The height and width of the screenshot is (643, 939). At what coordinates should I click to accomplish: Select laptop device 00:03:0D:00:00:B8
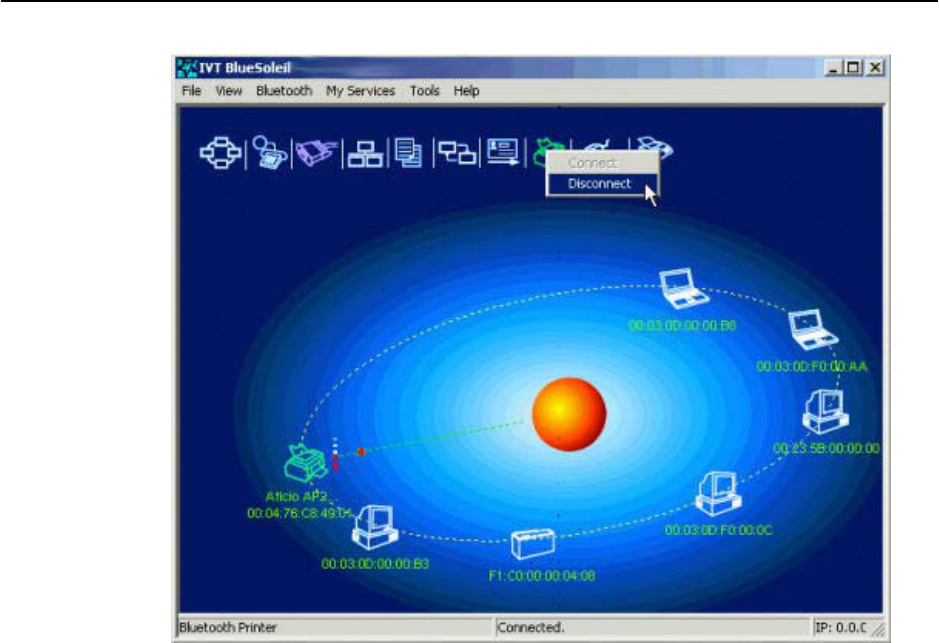pyautogui.click(x=683, y=288)
